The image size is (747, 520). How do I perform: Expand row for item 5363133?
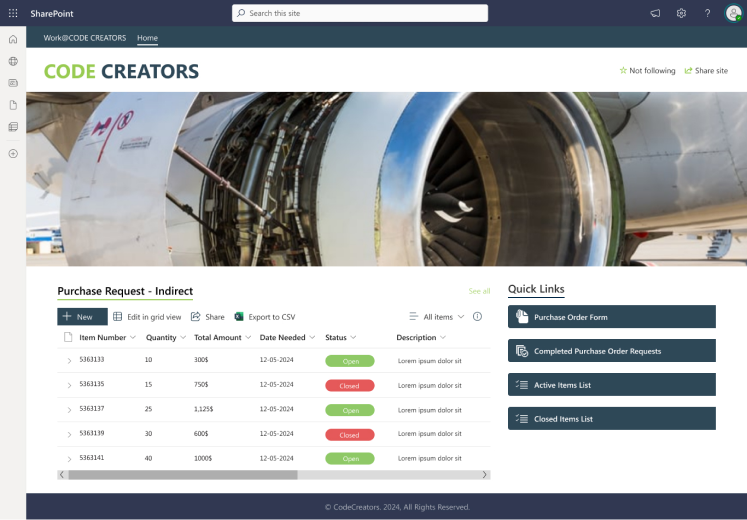click(x=69, y=360)
